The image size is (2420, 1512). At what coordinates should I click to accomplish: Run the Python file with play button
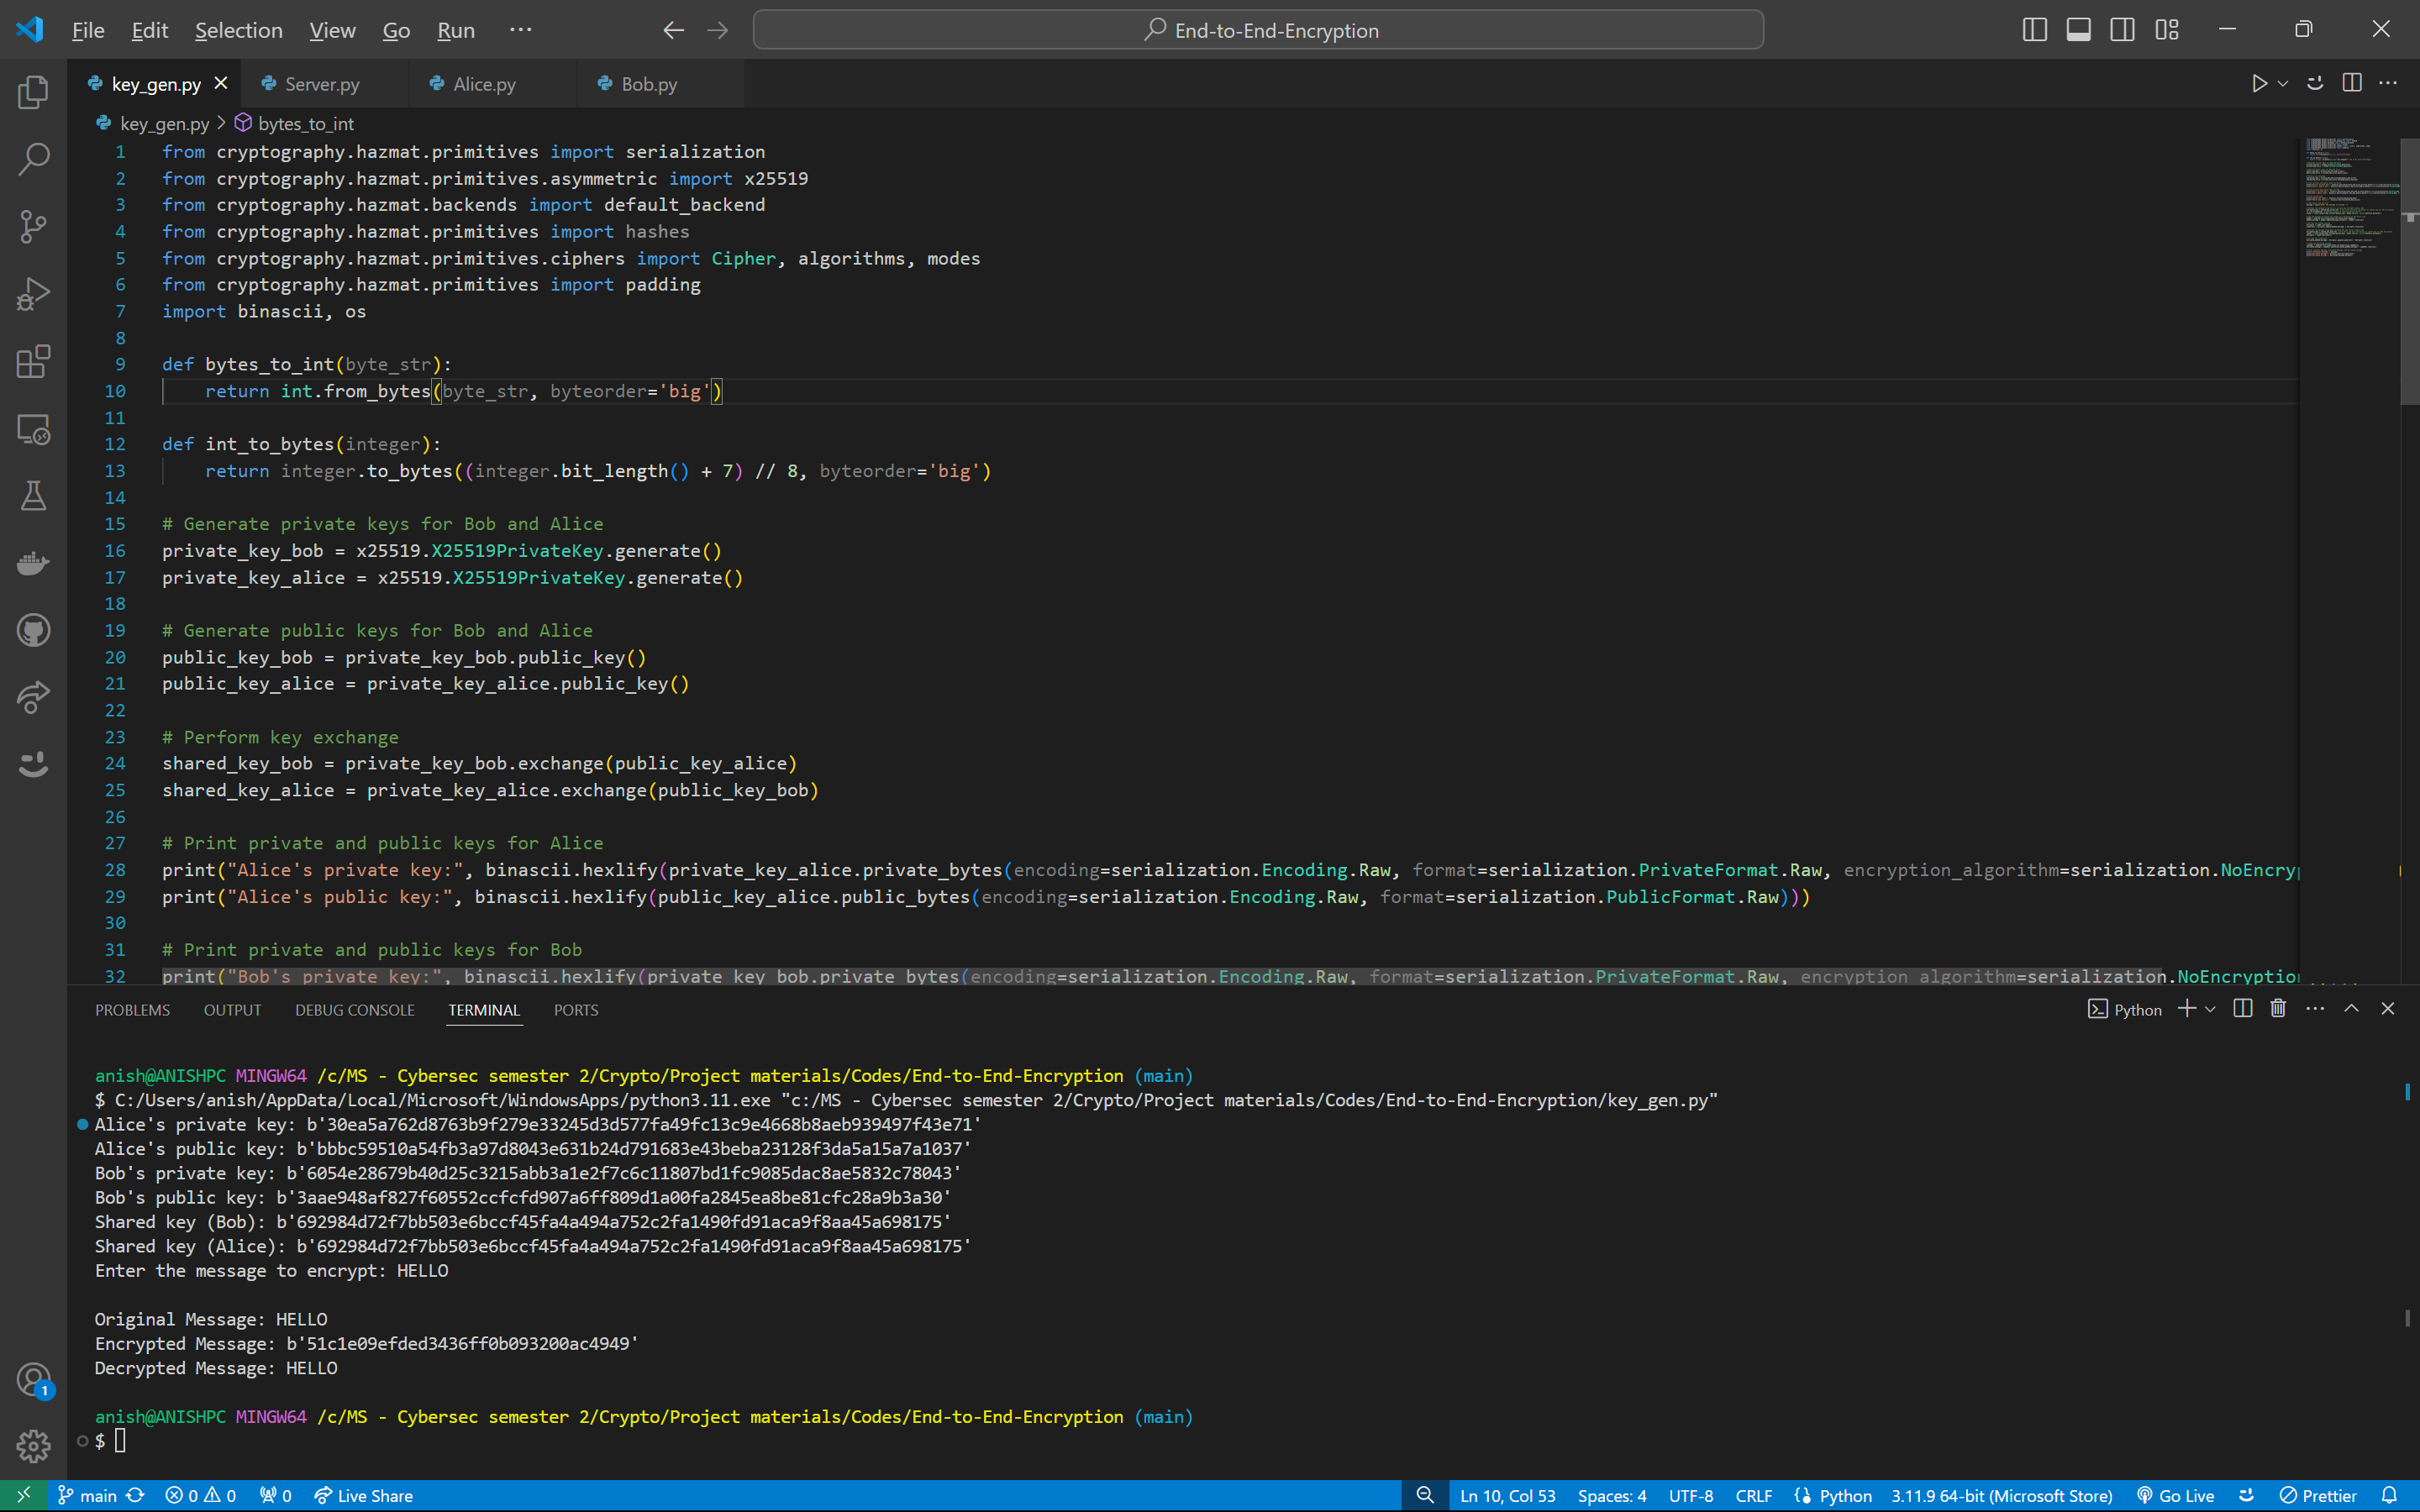[2259, 84]
